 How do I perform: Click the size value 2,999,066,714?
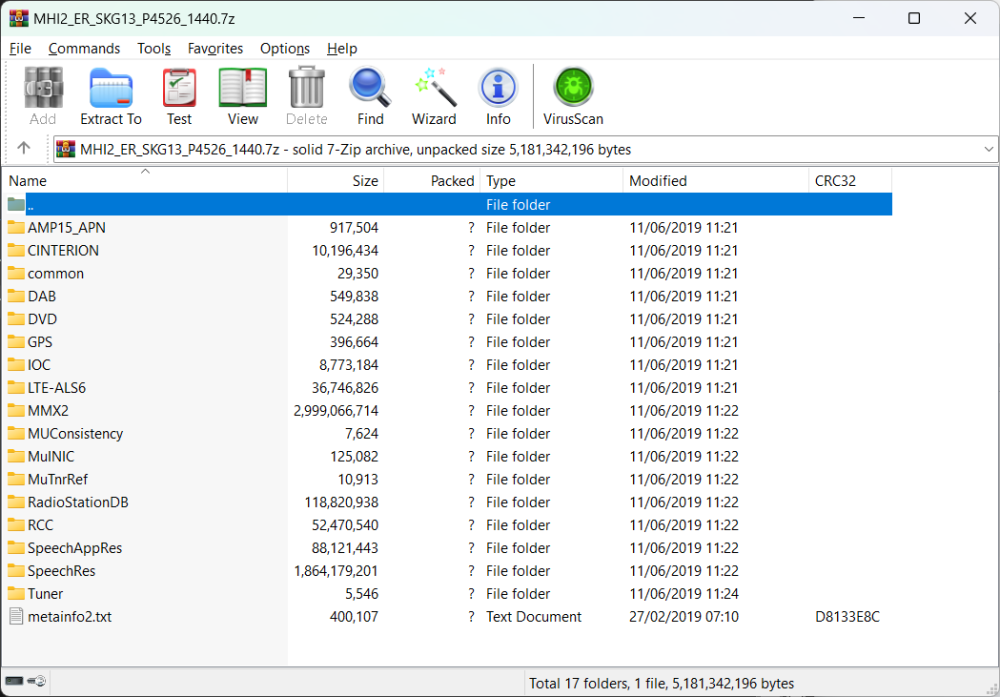point(336,411)
